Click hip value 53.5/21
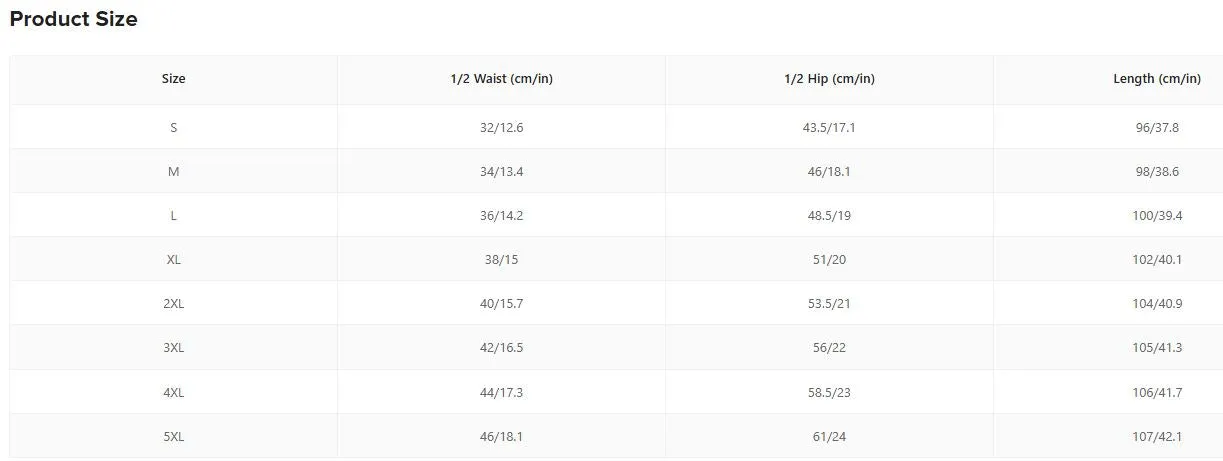The image size is (1223, 461). 829,304
